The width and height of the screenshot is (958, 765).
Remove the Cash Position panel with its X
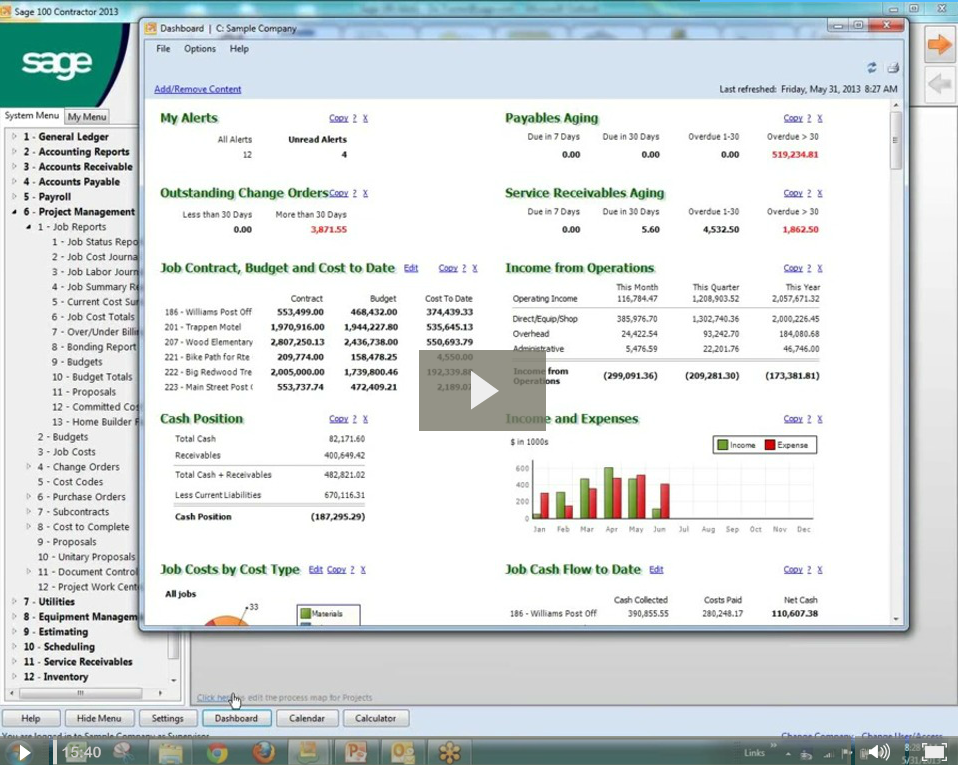pyautogui.click(x=365, y=419)
